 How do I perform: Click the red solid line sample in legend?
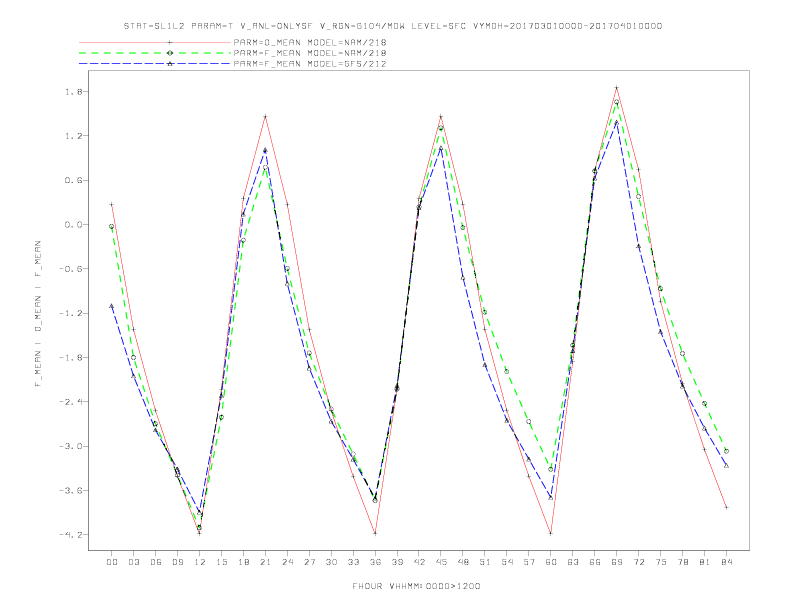pos(155,42)
